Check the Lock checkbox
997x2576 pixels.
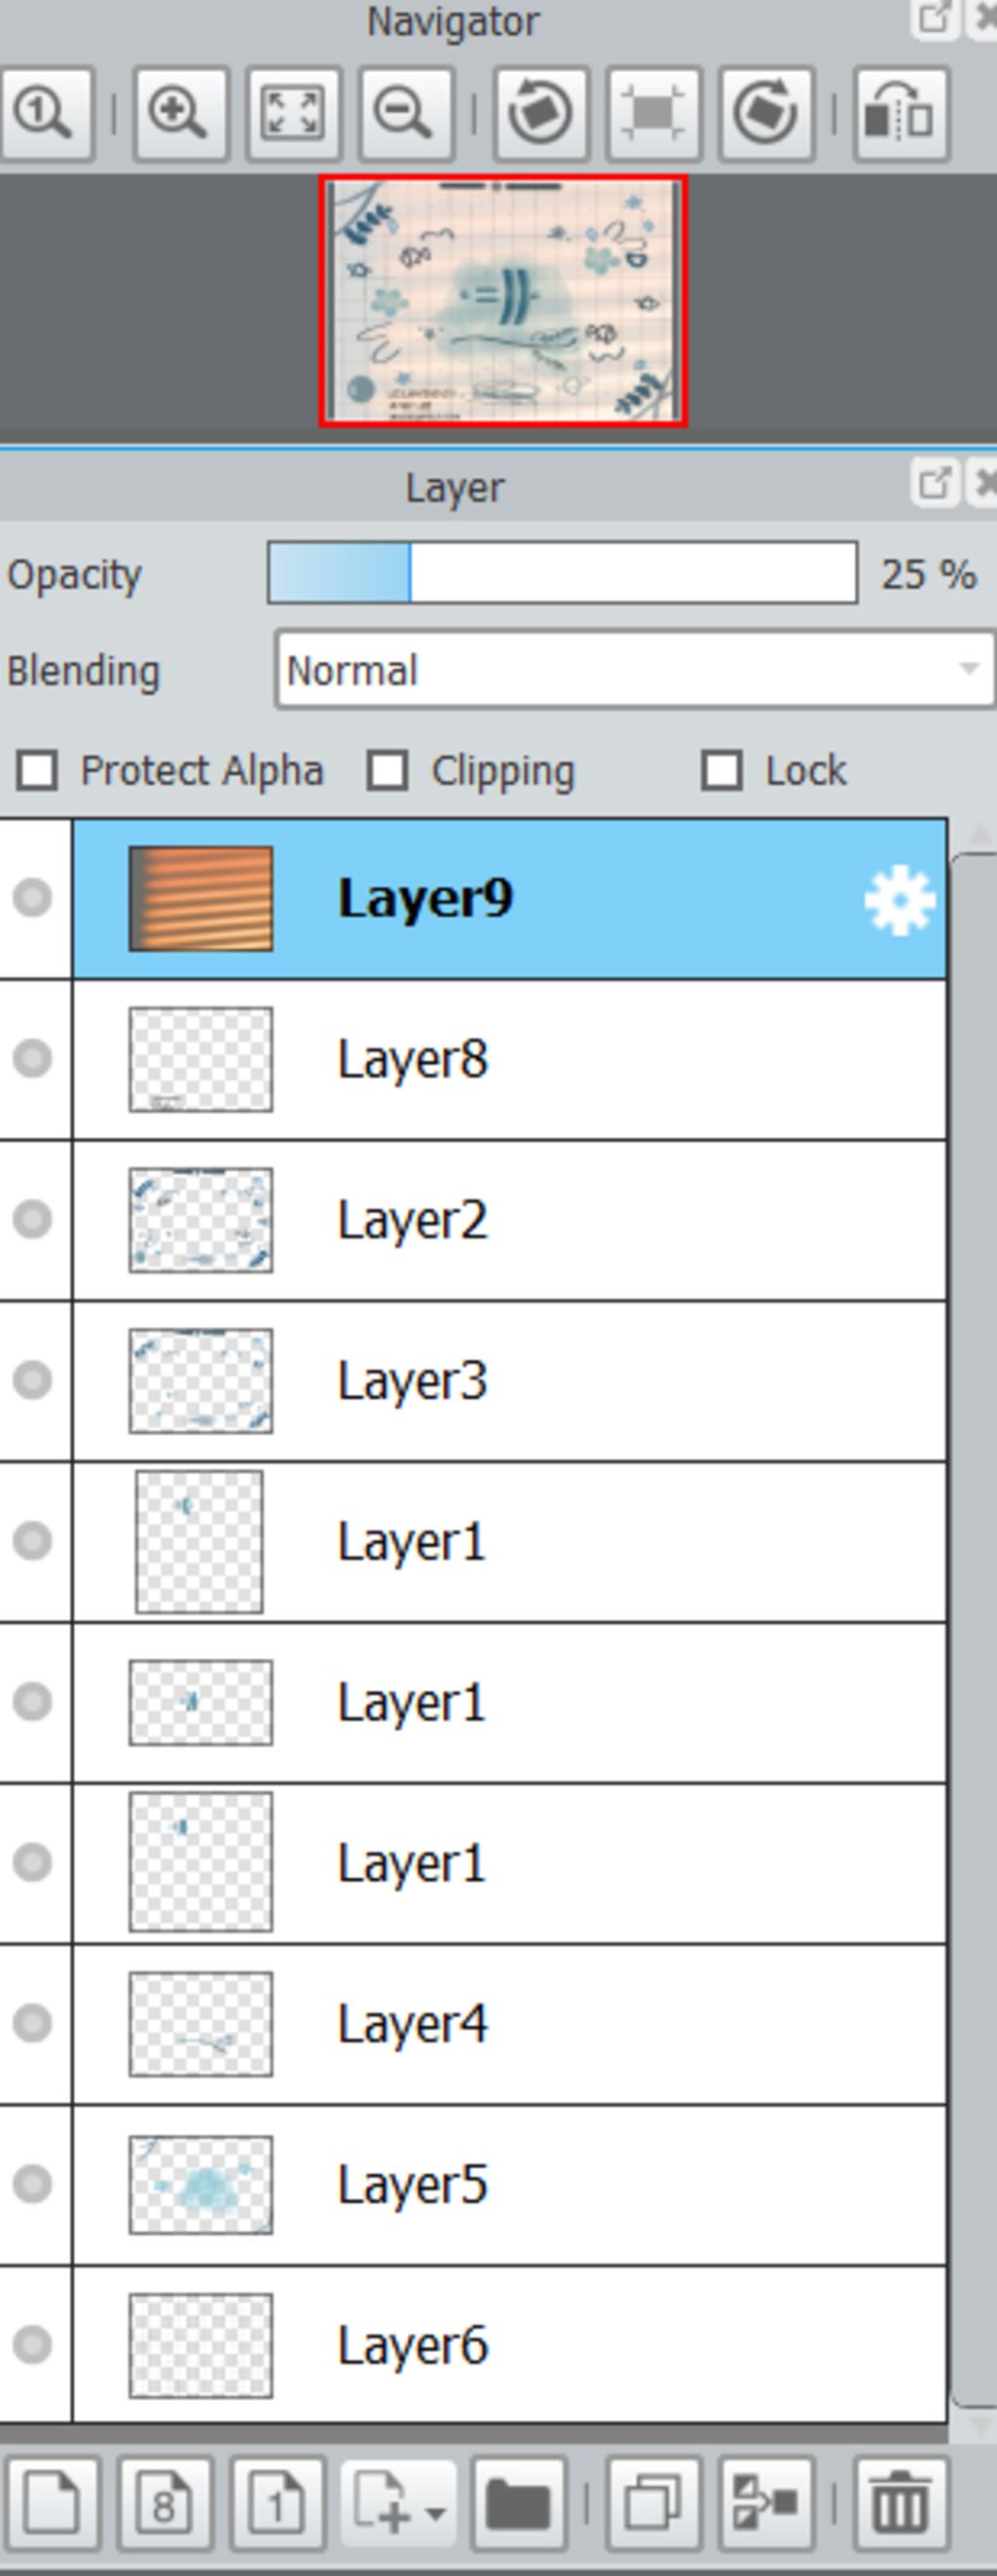pyautogui.click(x=722, y=771)
